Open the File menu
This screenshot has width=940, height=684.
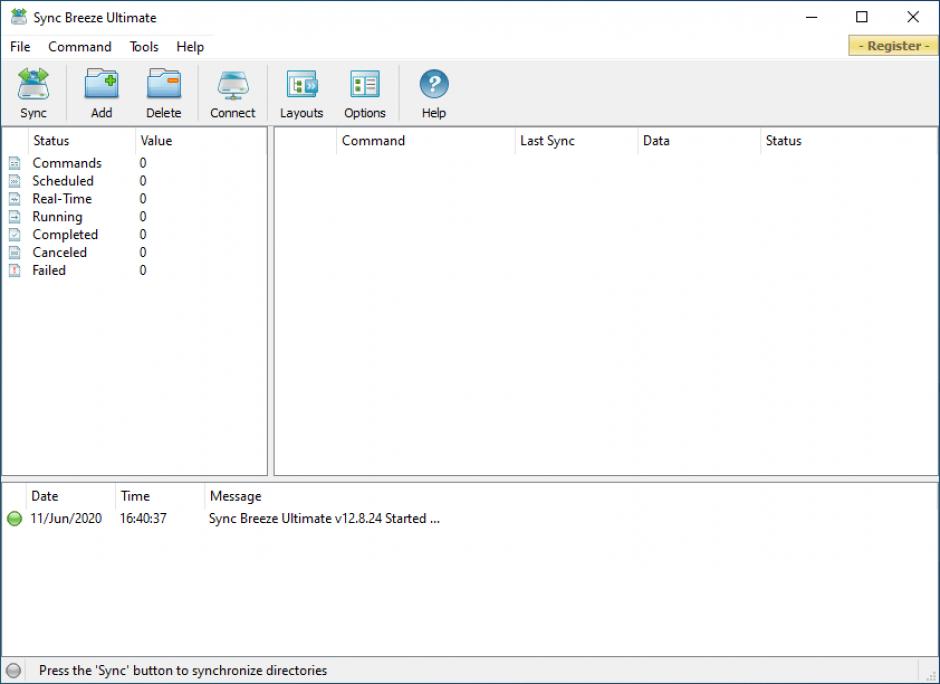20,47
